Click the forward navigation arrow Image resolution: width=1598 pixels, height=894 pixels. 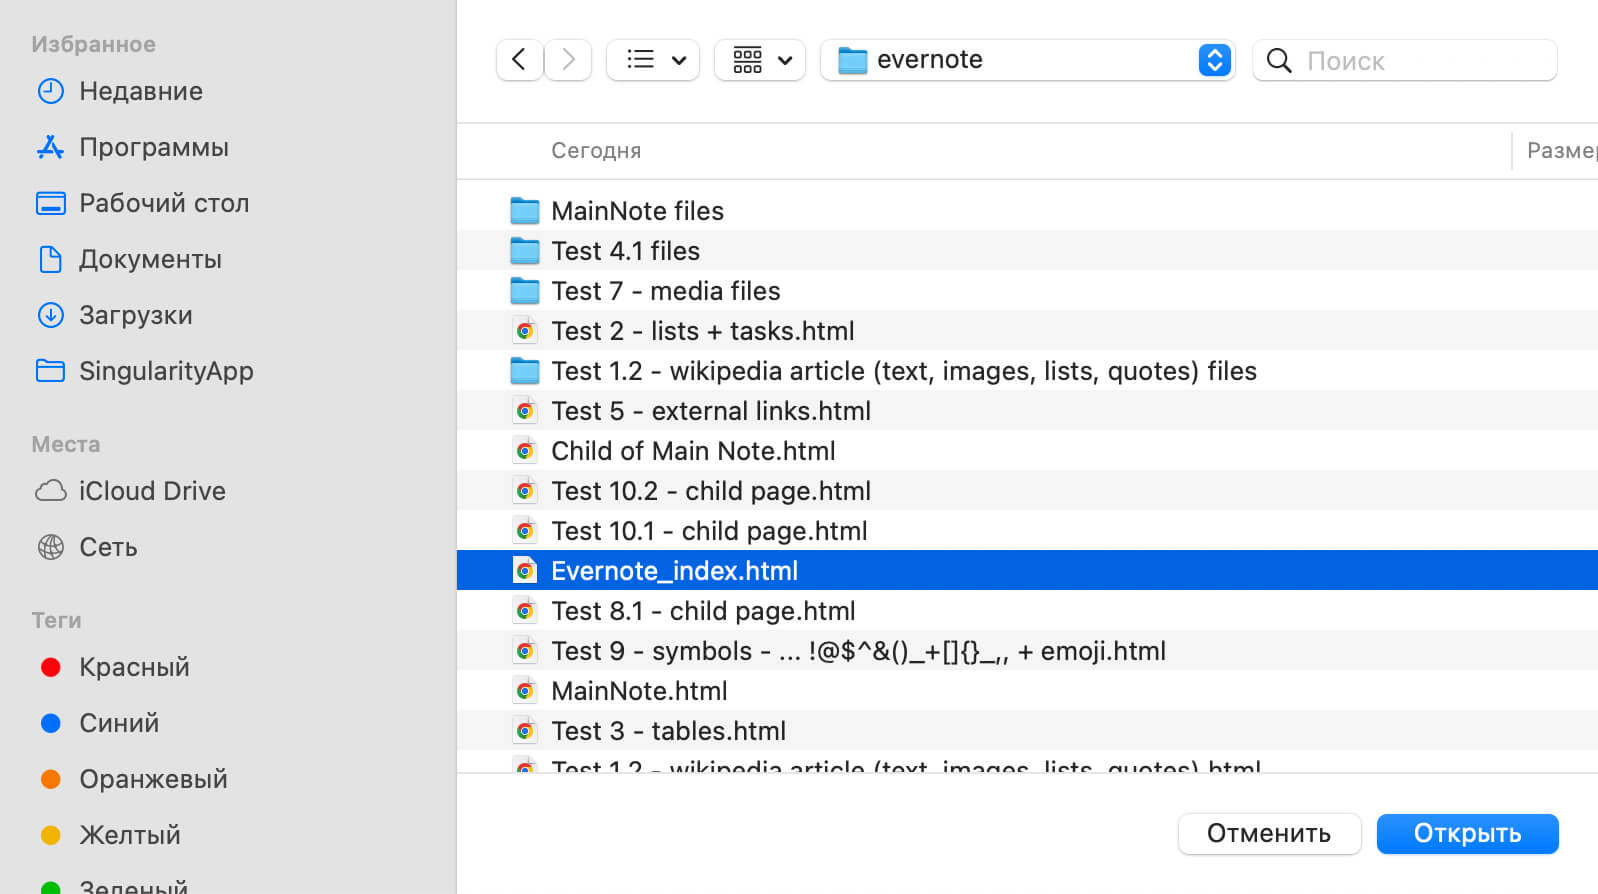click(568, 60)
